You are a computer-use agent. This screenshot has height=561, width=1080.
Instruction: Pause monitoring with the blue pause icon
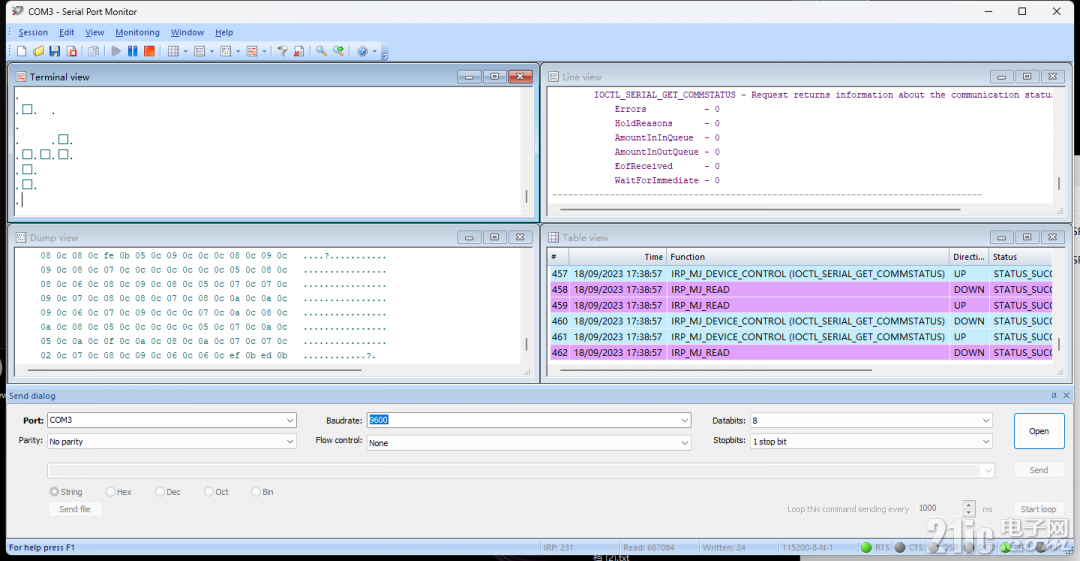pyautogui.click(x=132, y=51)
